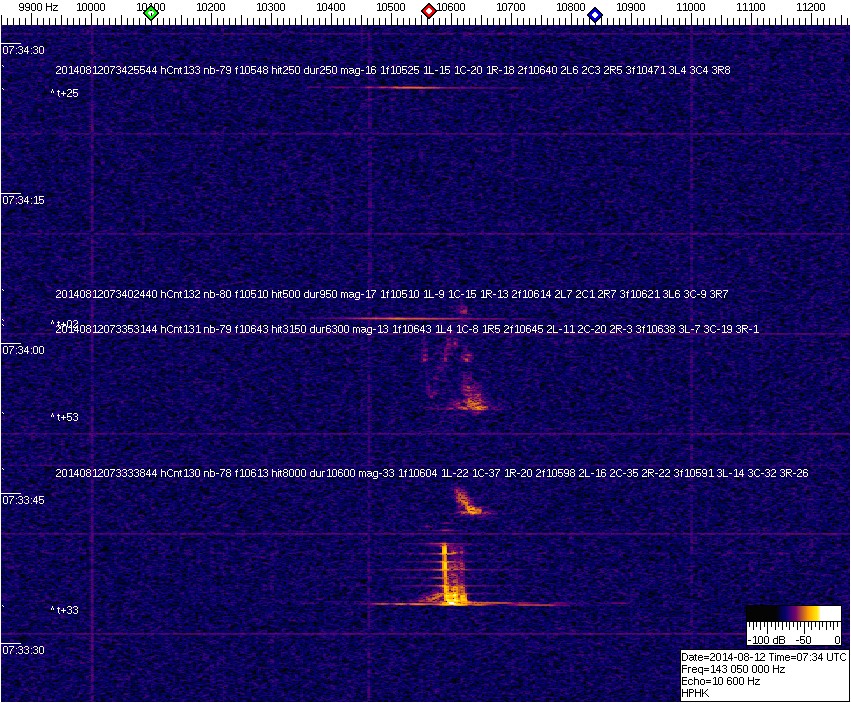Click the t+53 echo annotation

65,417
